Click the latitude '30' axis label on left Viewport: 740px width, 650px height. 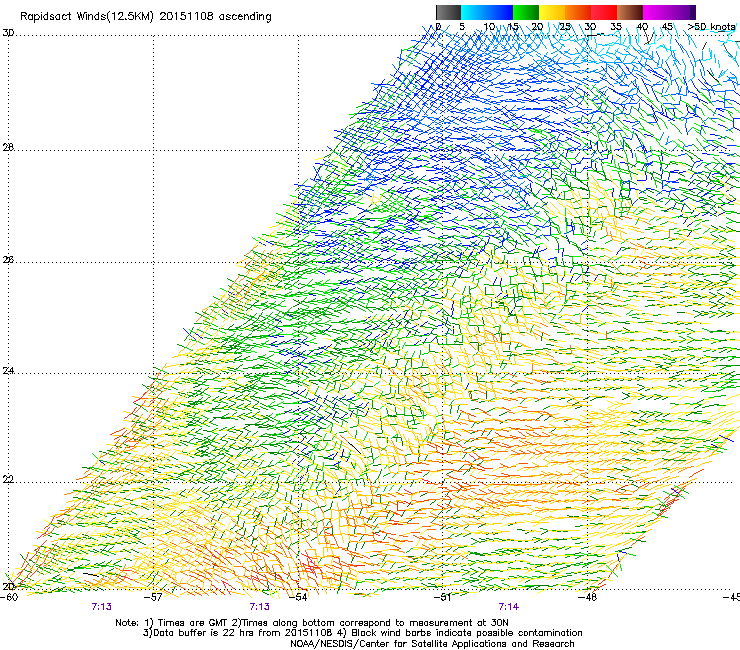[x=8, y=33]
